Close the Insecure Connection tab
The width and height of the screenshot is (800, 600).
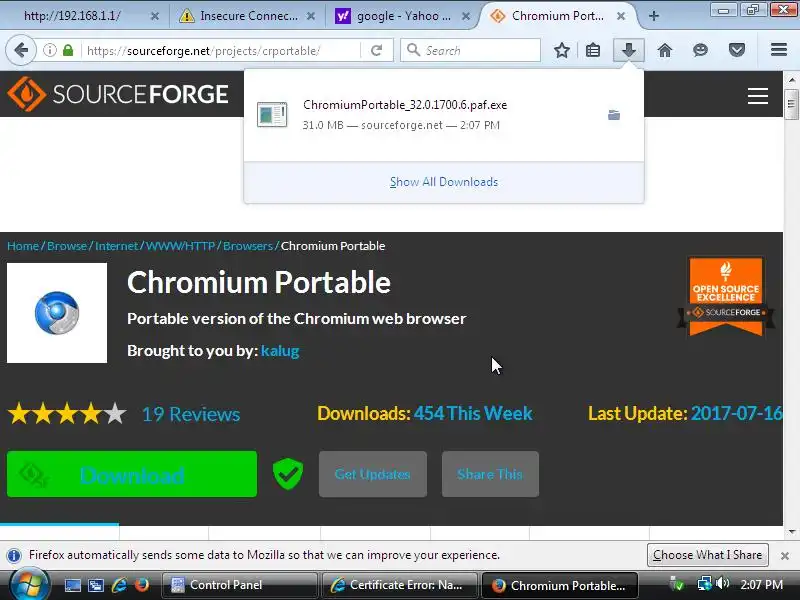(310, 16)
